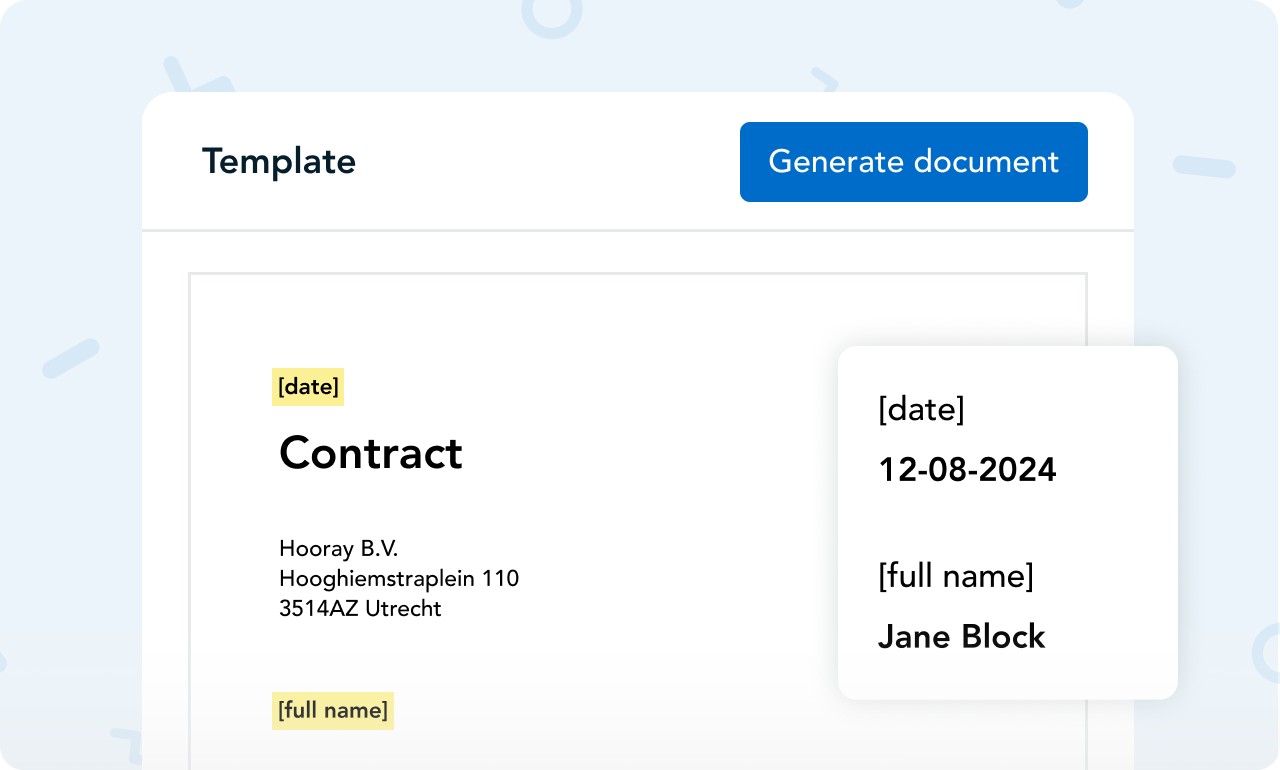Click the 12-08-2024 date value
The image size is (1280, 770).
click(967, 470)
